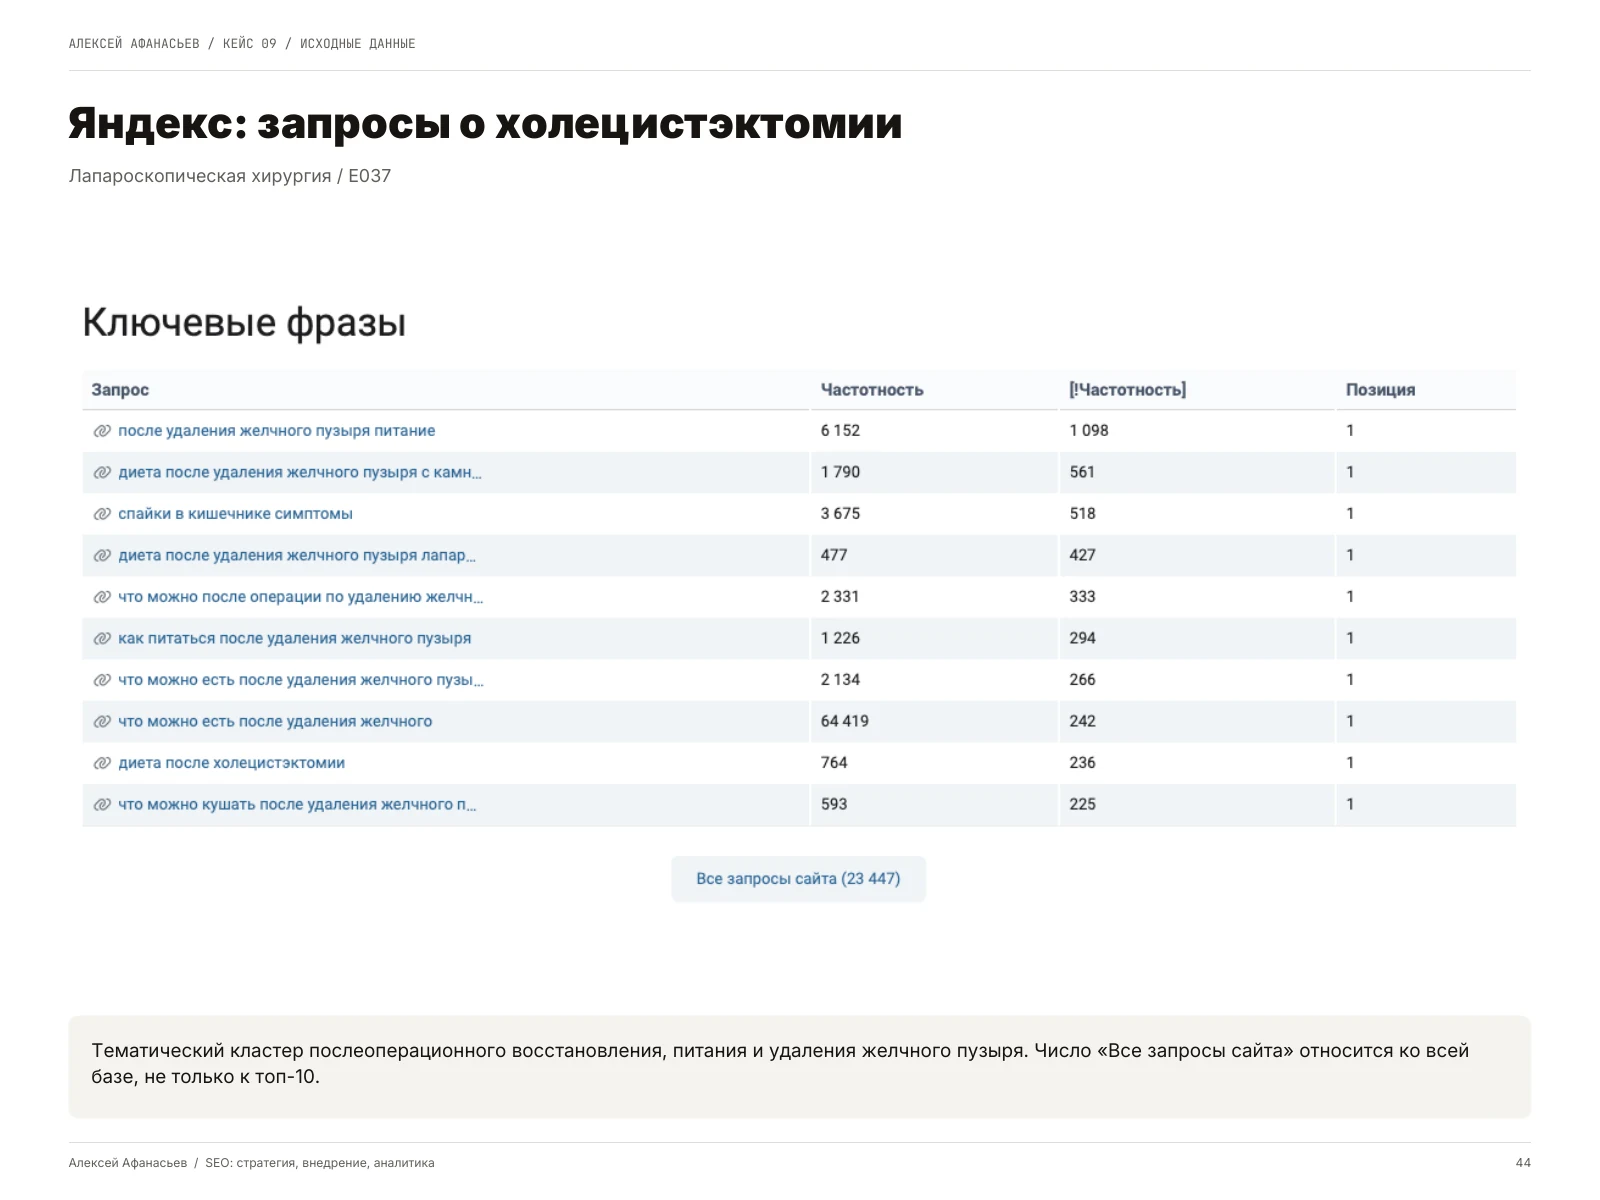This screenshot has height=1200, width=1600.
Task: Open query 'диета после удаления желчного пузыря с камн…'
Action: pyautogui.click(x=300, y=472)
